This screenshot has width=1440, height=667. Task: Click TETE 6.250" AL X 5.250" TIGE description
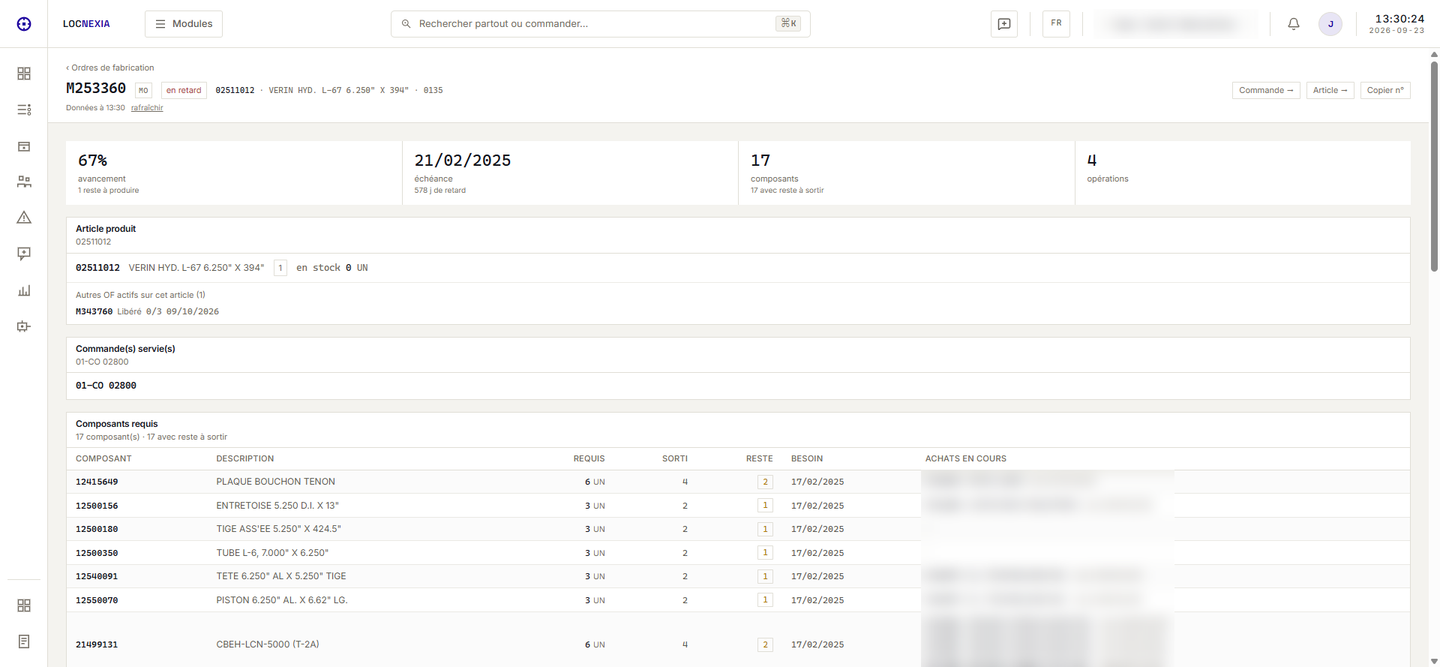point(281,576)
